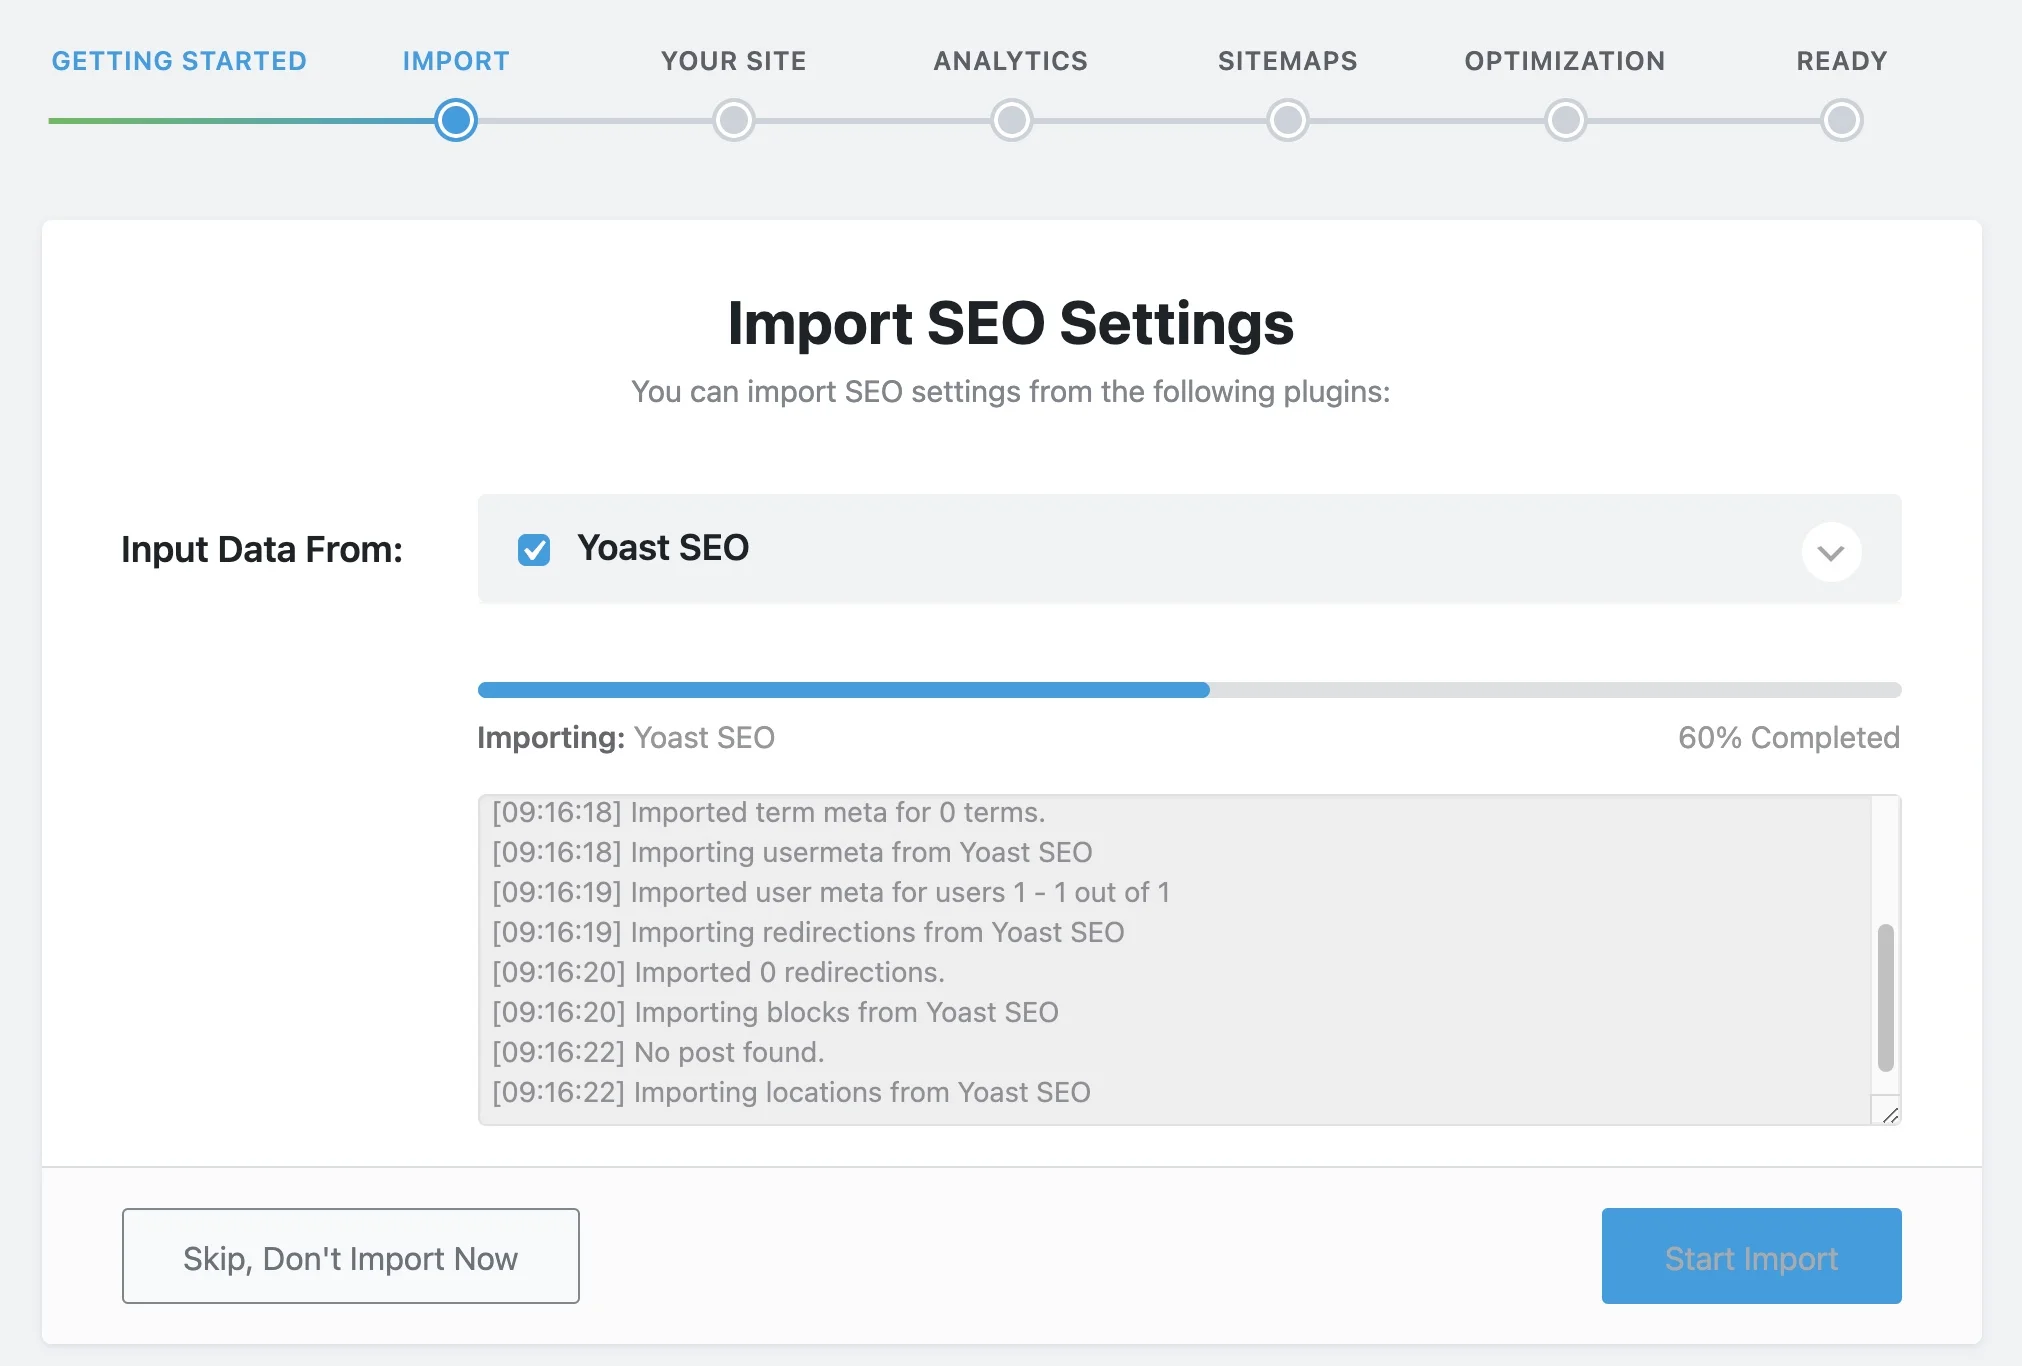The width and height of the screenshot is (2022, 1366).
Task: Click the Sitemaps step circle
Action: click(x=1288, y=121)
